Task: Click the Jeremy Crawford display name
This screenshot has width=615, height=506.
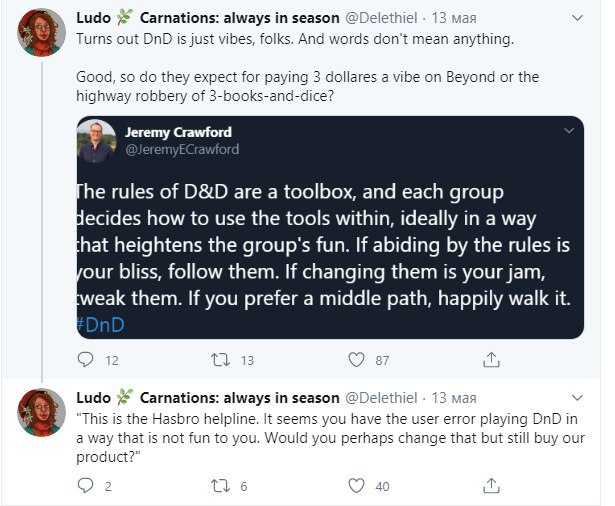Action: click(x=178, y=132)
